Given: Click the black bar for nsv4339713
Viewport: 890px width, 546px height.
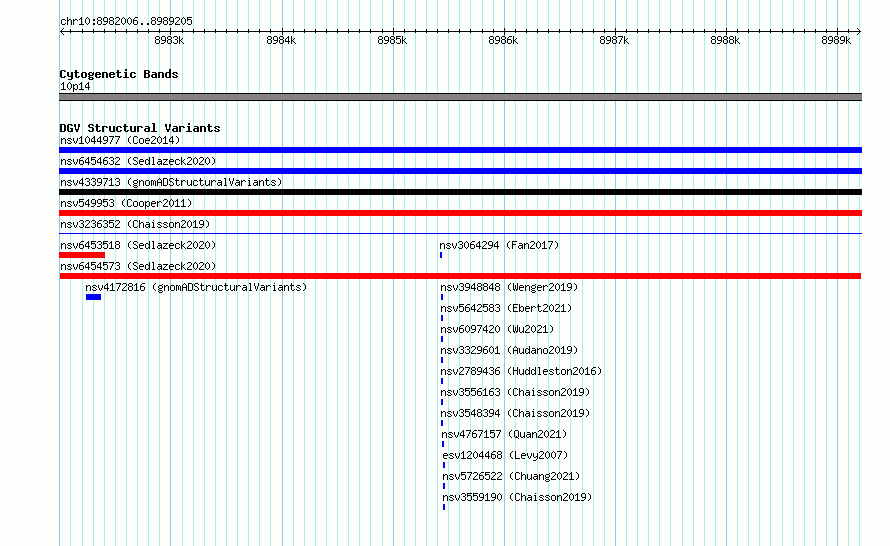Looking at the screenshot, I should tap(460, 192).
